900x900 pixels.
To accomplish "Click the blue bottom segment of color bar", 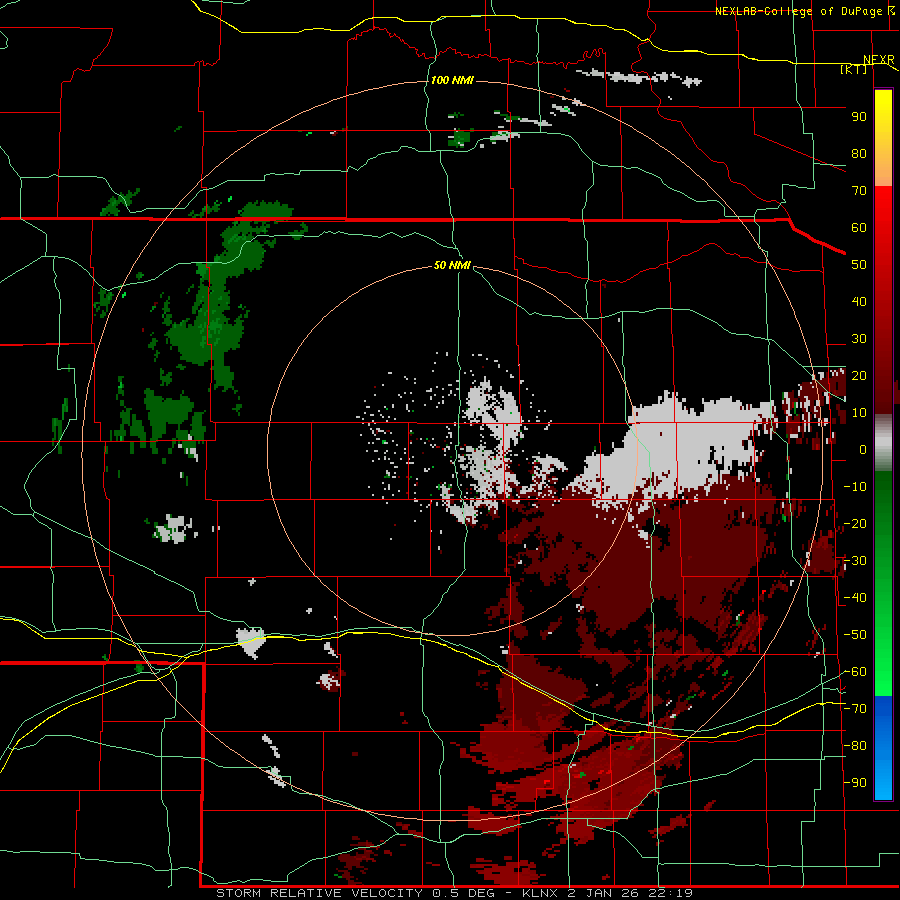I will point(883,748).
